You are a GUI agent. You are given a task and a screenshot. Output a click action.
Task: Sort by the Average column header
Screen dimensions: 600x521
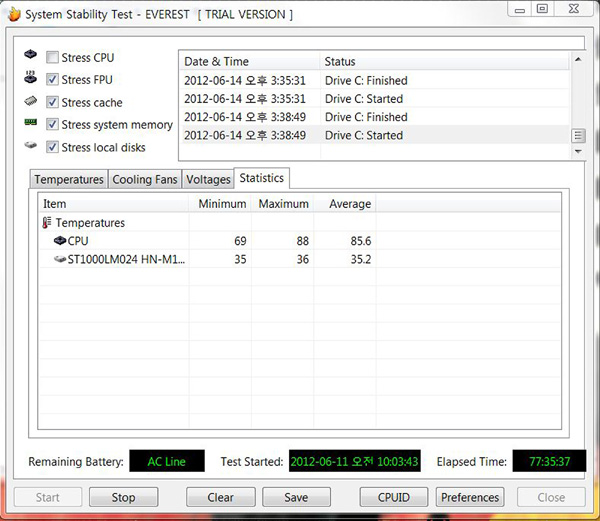345,204
